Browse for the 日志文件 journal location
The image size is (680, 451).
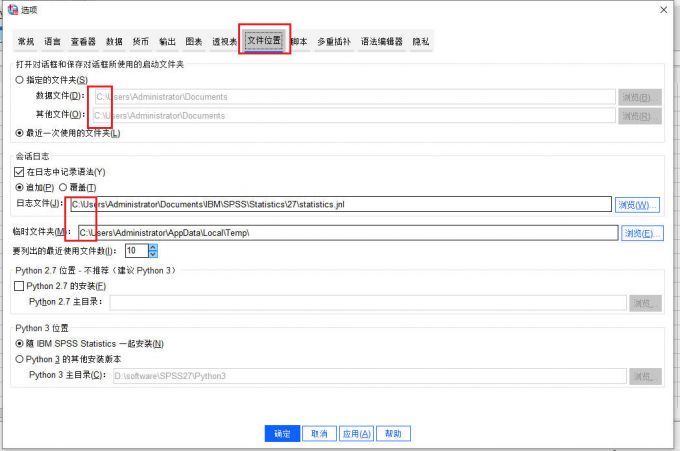click(638, 205)
